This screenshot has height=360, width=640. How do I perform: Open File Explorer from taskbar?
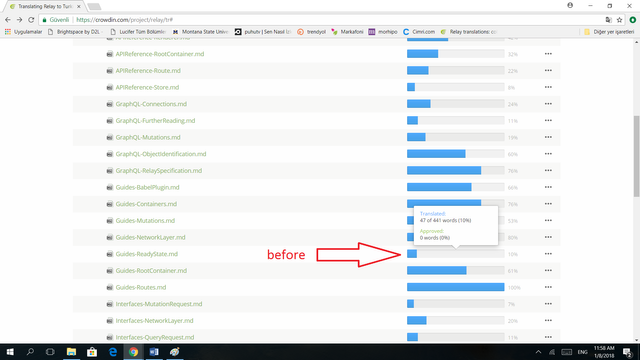tap(71, 352)
